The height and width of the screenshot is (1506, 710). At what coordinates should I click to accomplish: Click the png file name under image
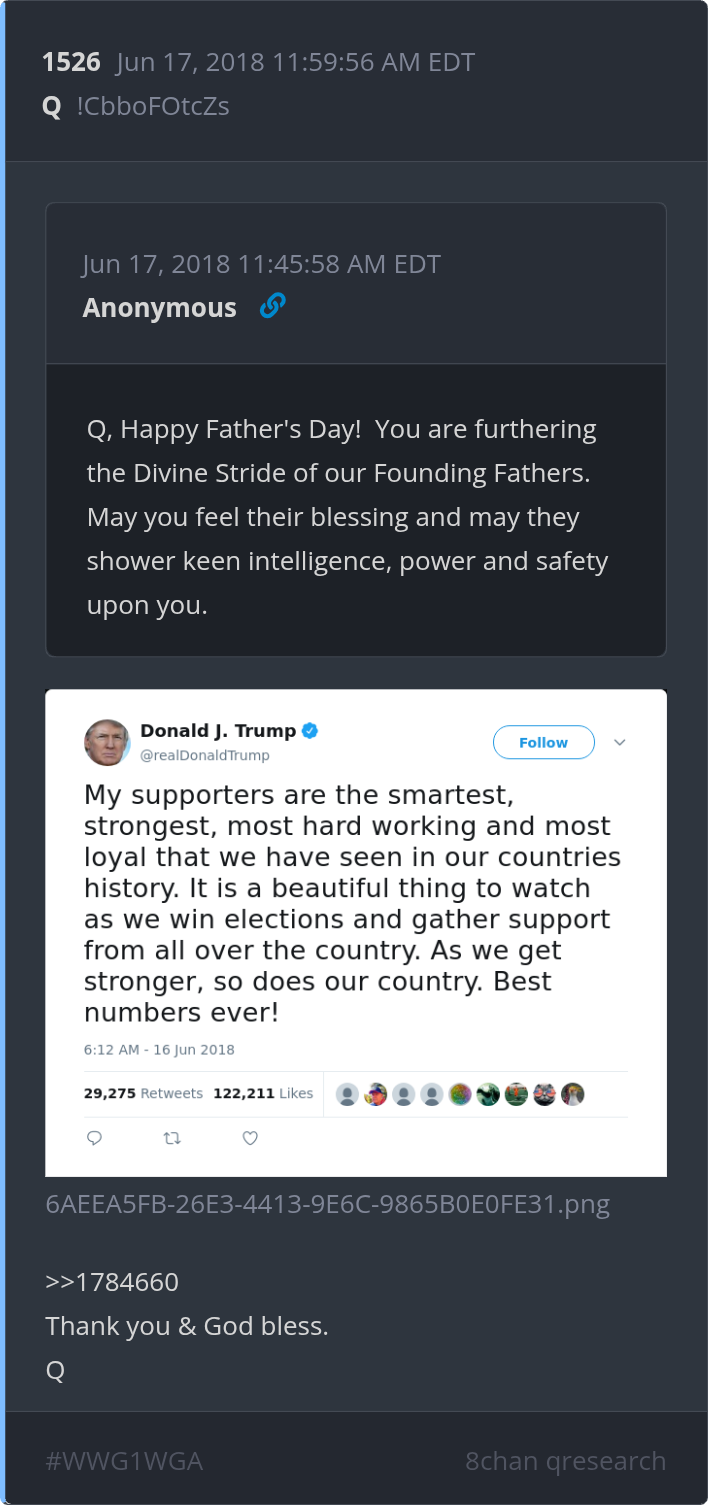[x=328, y=1204]
